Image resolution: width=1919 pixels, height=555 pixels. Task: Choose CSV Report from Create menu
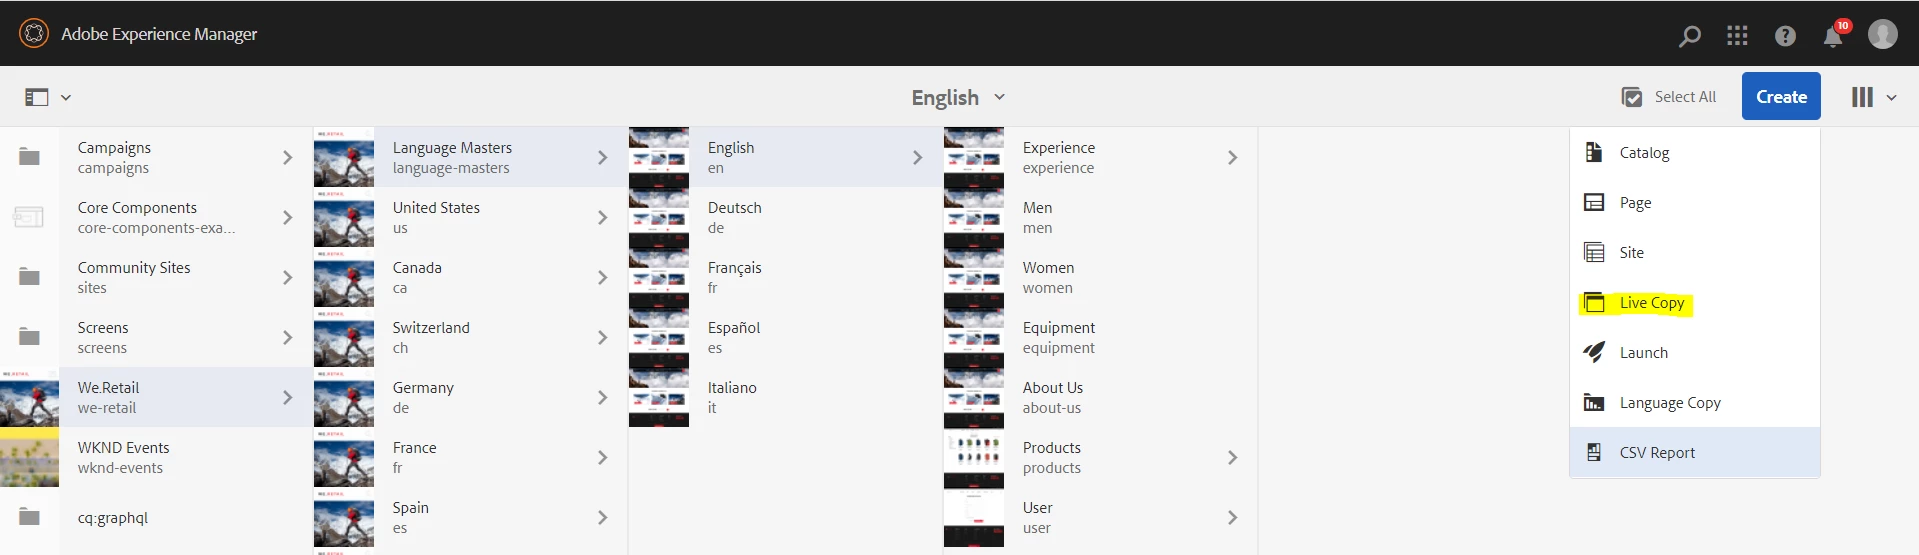(x=1695, y=452)
